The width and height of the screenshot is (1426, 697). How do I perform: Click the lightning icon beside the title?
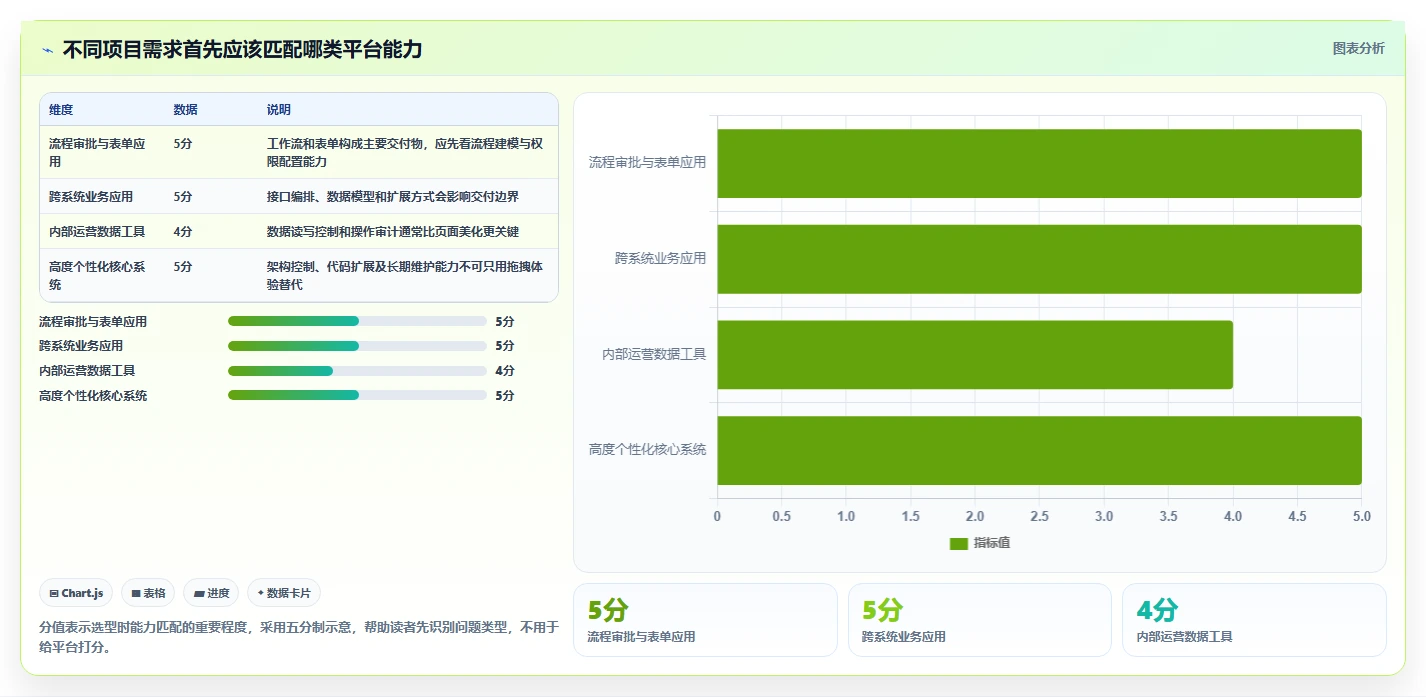[x=47, y=50]
